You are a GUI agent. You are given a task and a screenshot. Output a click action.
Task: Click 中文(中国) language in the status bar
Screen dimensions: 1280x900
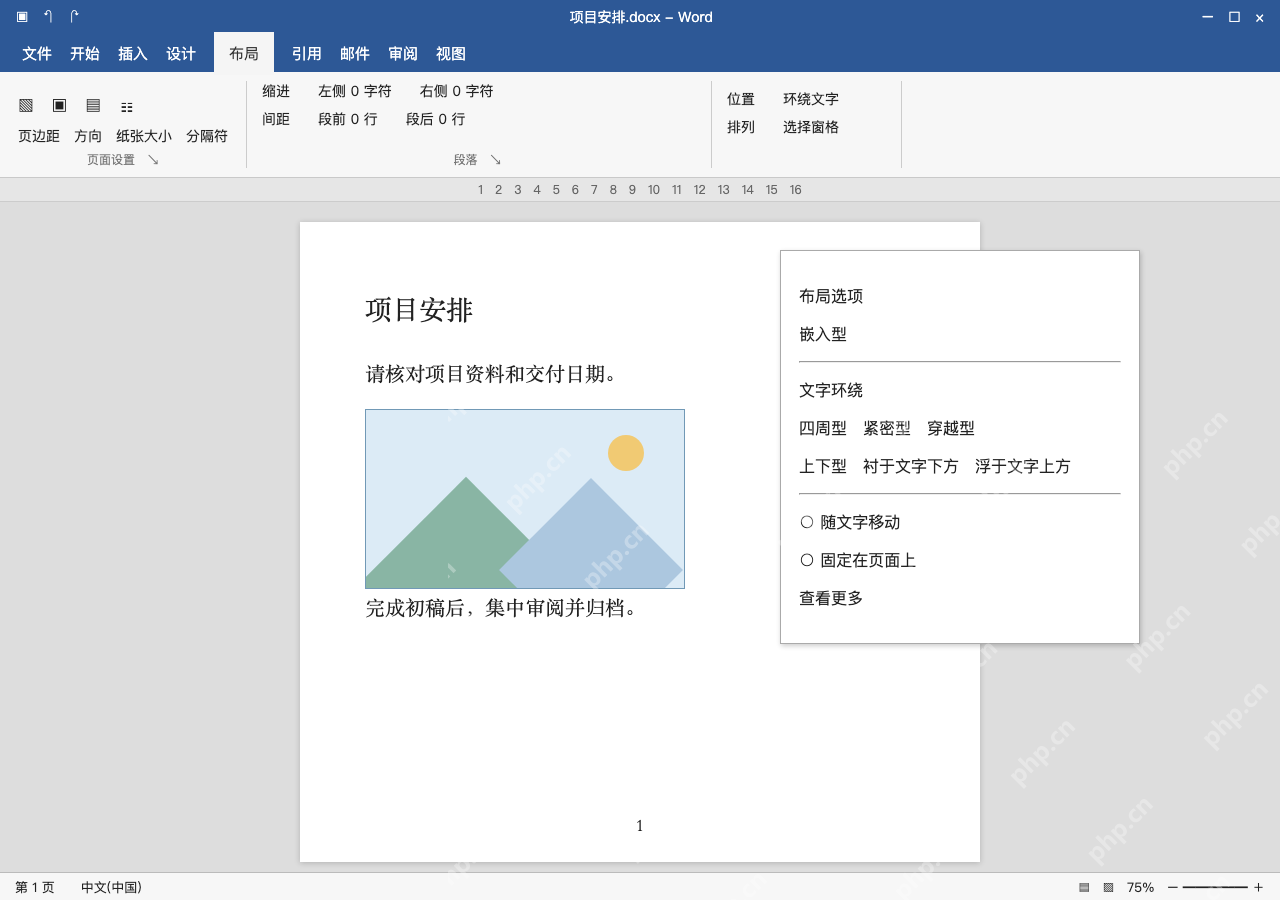[111, 887]
